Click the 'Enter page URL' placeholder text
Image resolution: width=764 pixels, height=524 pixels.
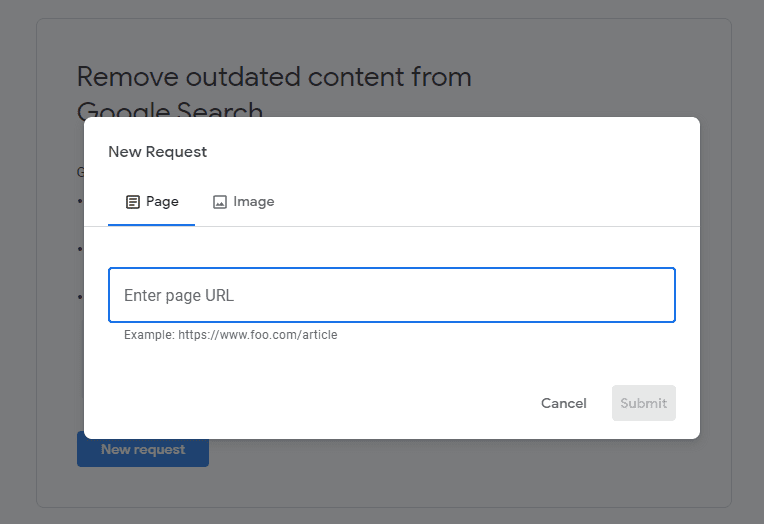coord(179,296)
